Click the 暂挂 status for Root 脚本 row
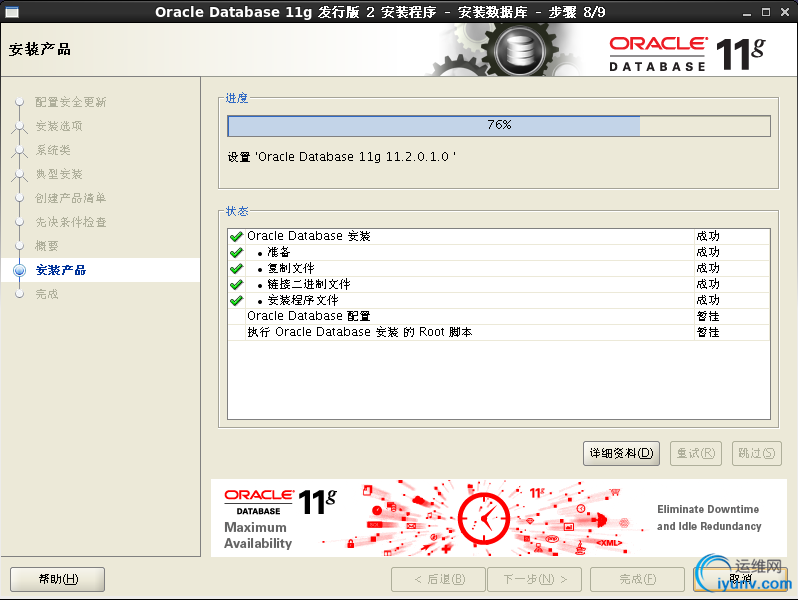This screenshot has width=798, height=600. [x=708, y=332]
